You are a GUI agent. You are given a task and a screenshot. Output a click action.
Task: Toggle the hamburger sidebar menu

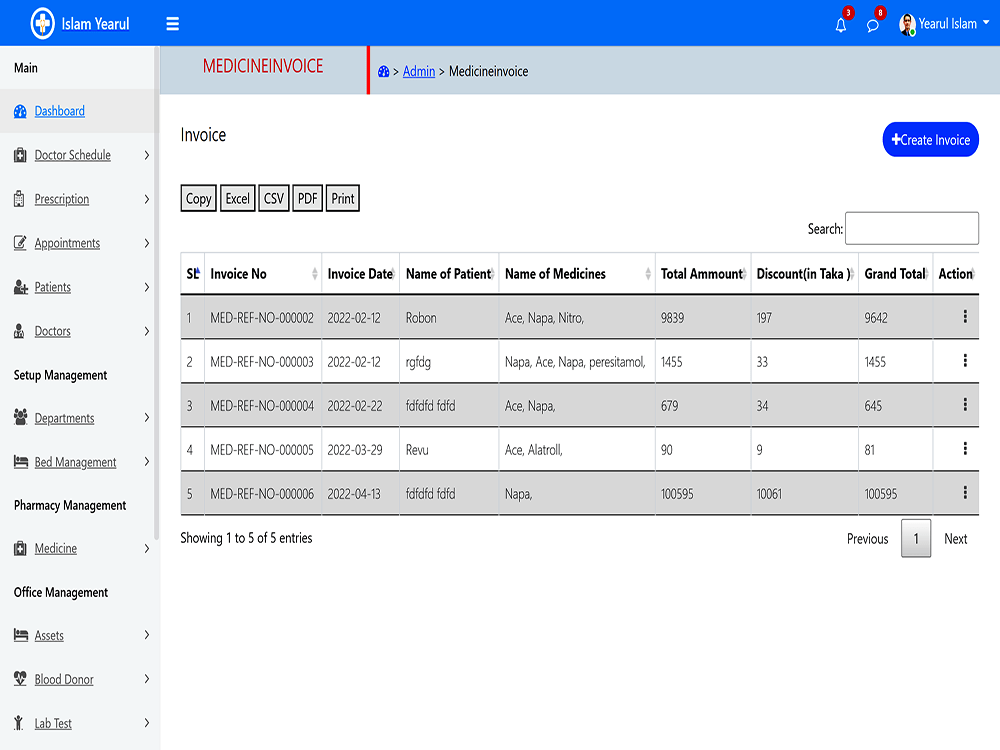click(172, 24)
